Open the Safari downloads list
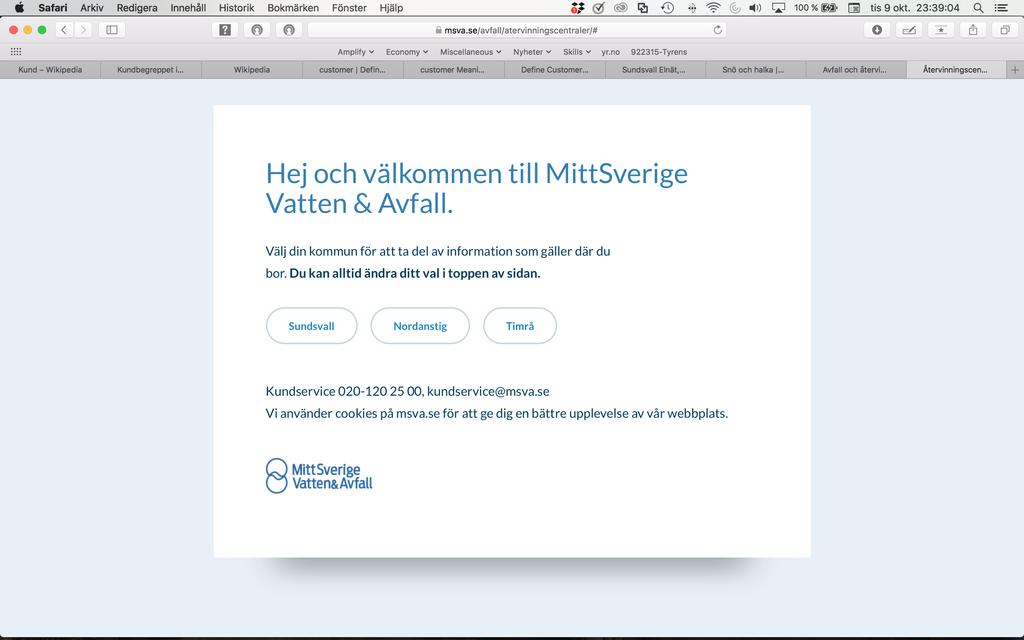The width and height of the screenshot is (1024, 640). click(x=877, y=30)
